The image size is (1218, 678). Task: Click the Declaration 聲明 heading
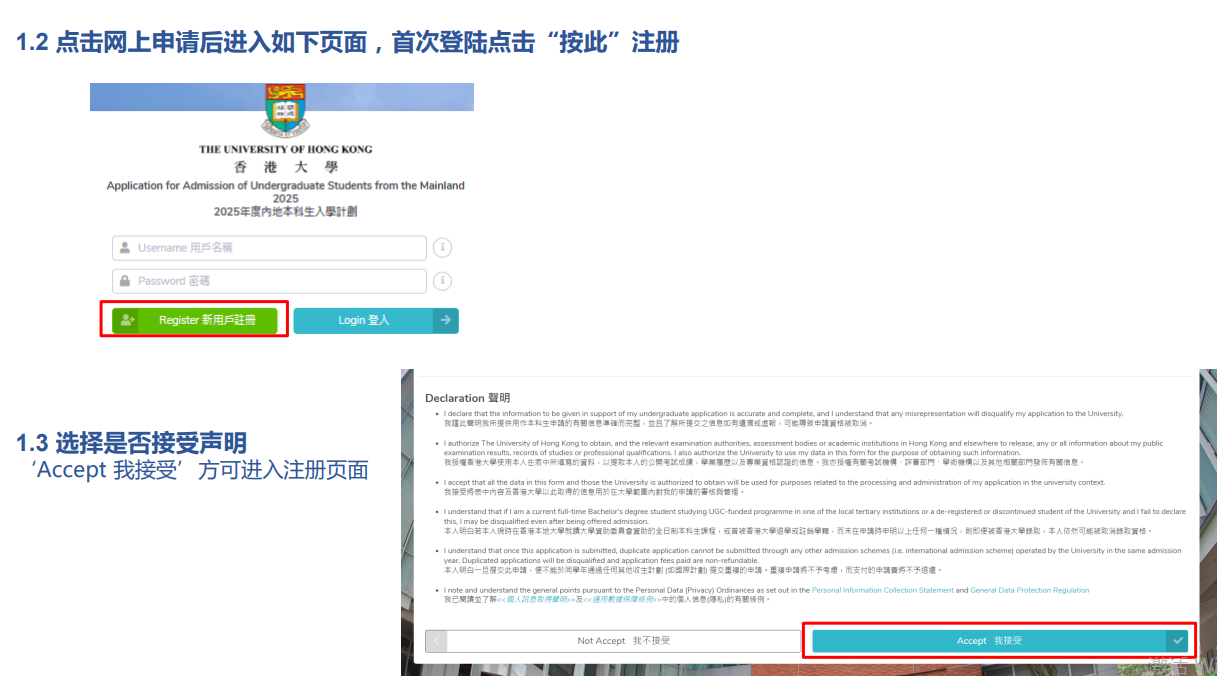pyautogui.click(x=467, y=398)
